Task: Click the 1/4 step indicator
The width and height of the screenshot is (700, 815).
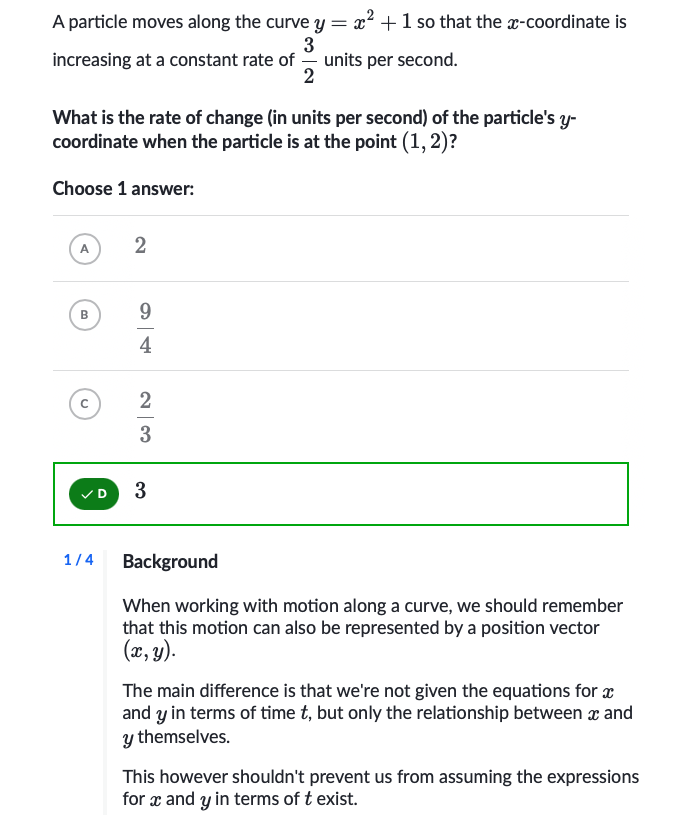Action: click(78, 560)
